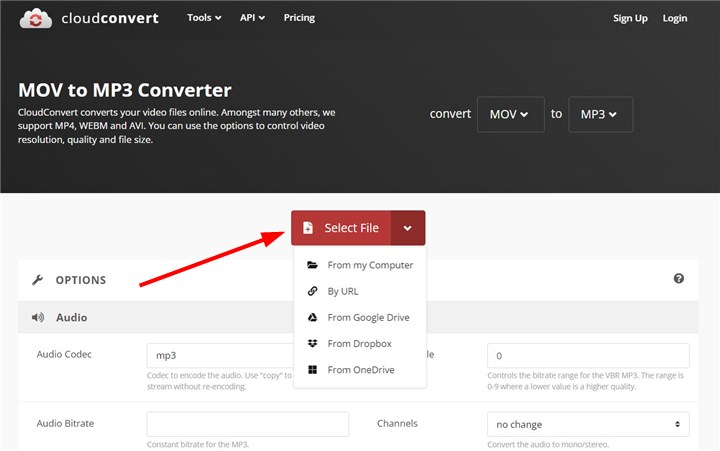This screenshot has height=451, width=720.
Task: Click the file icon on Select File
Action: click(308, 228)
